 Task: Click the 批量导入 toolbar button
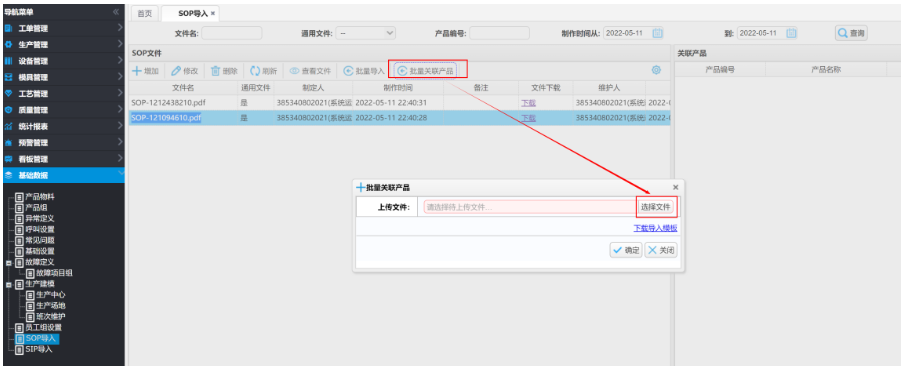coord(364,71)
